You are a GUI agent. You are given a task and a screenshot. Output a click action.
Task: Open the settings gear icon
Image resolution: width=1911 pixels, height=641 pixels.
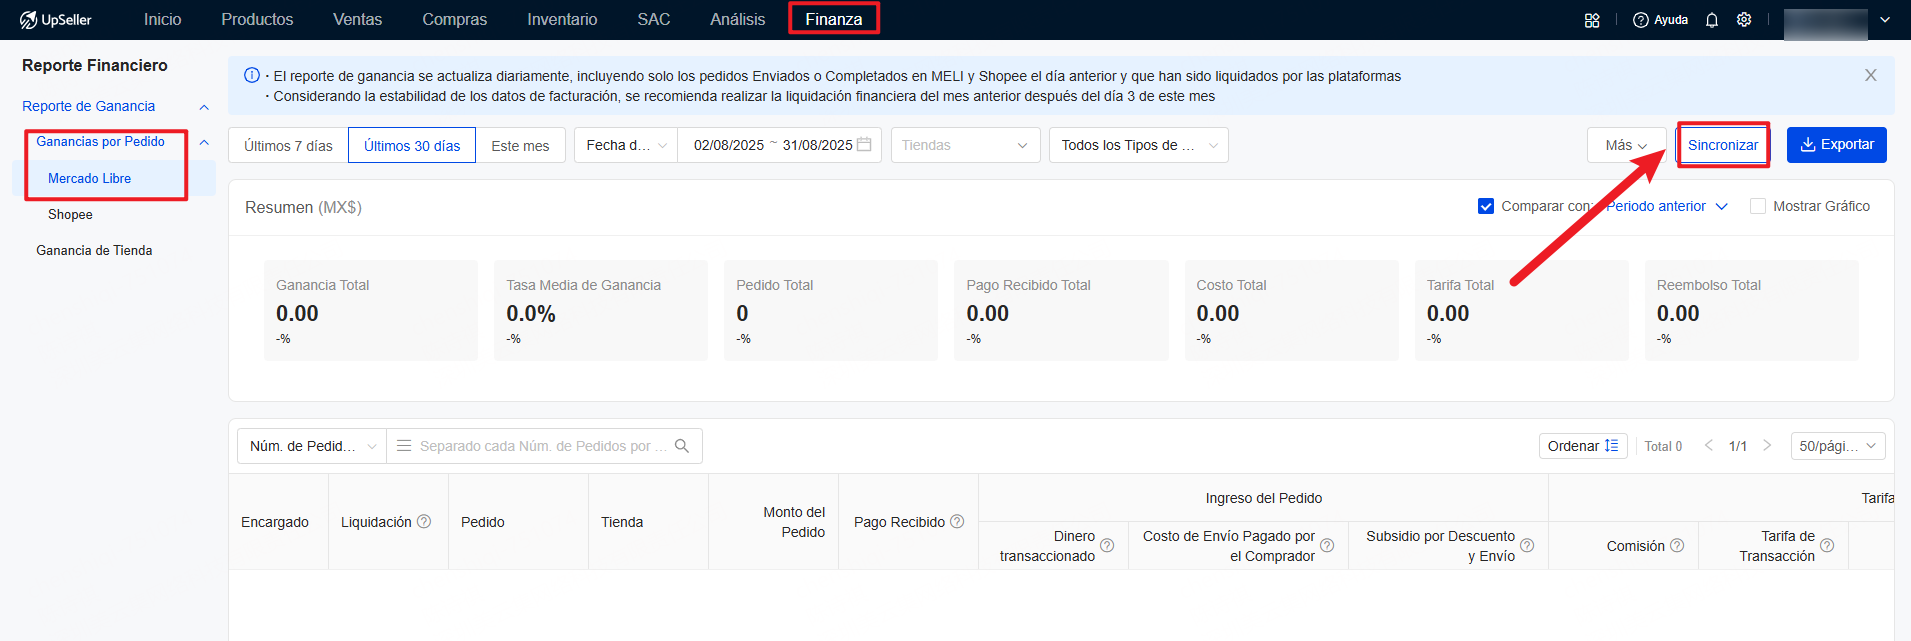tap(1744, 20)
